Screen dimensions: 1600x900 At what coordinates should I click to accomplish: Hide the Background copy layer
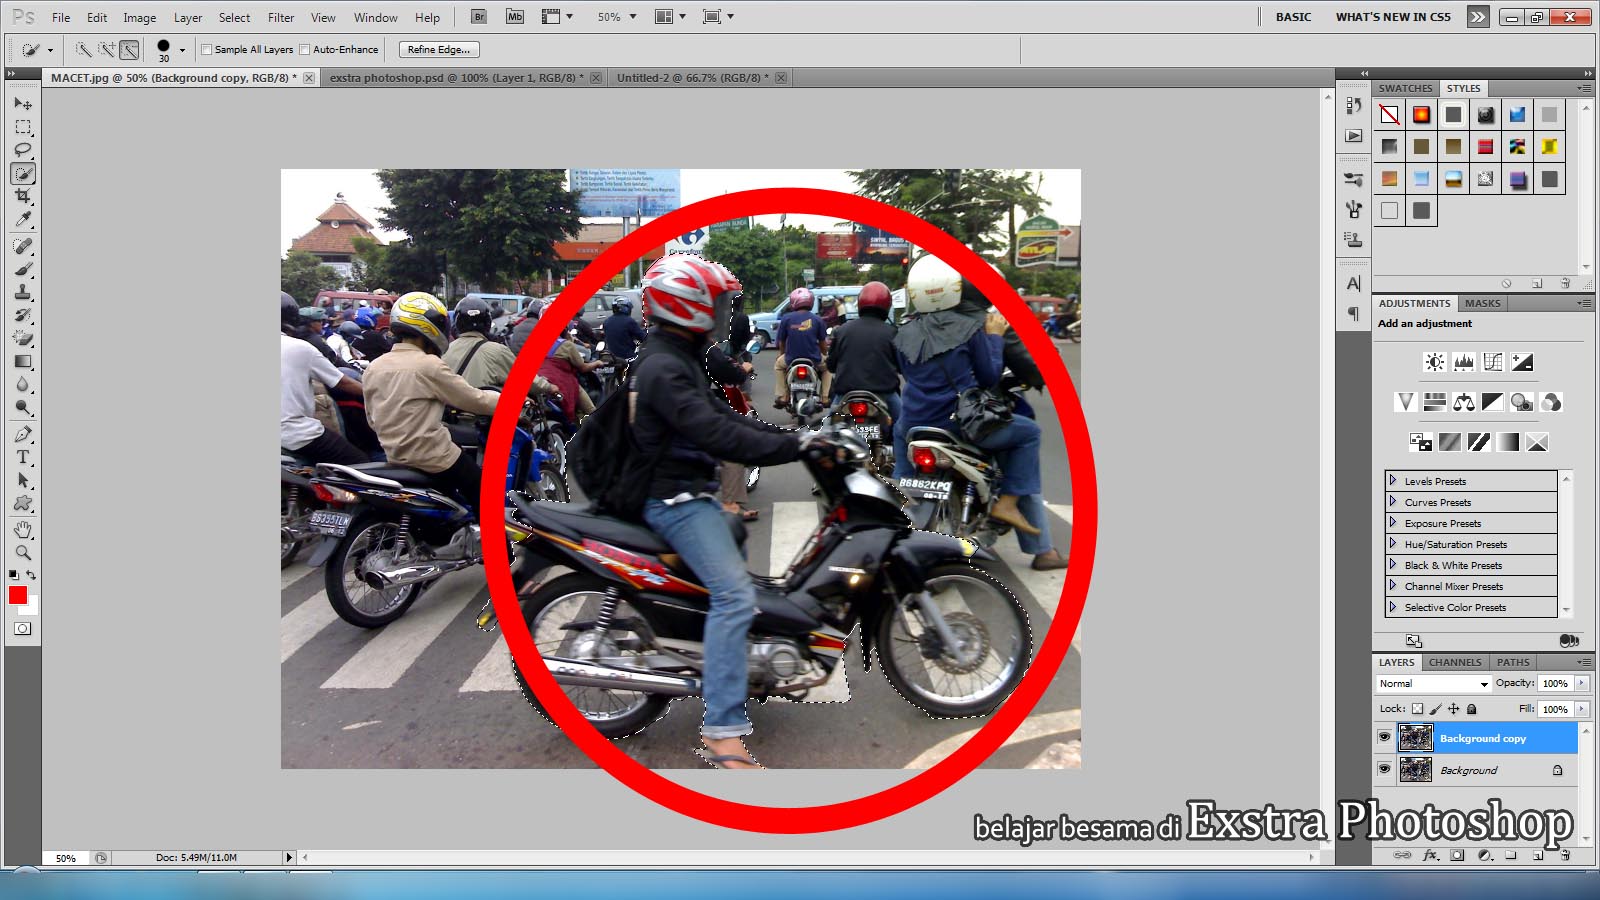point(1385,738)
